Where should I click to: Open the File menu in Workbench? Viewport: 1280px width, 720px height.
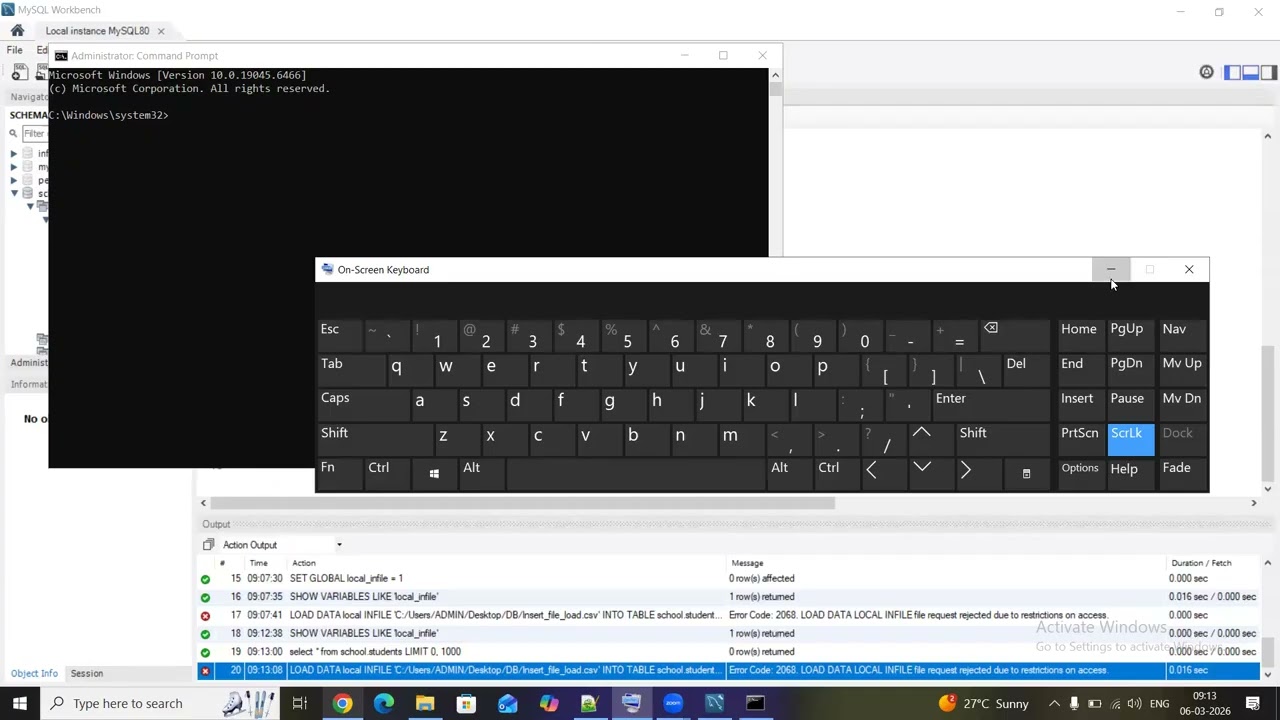coord(15,50)
